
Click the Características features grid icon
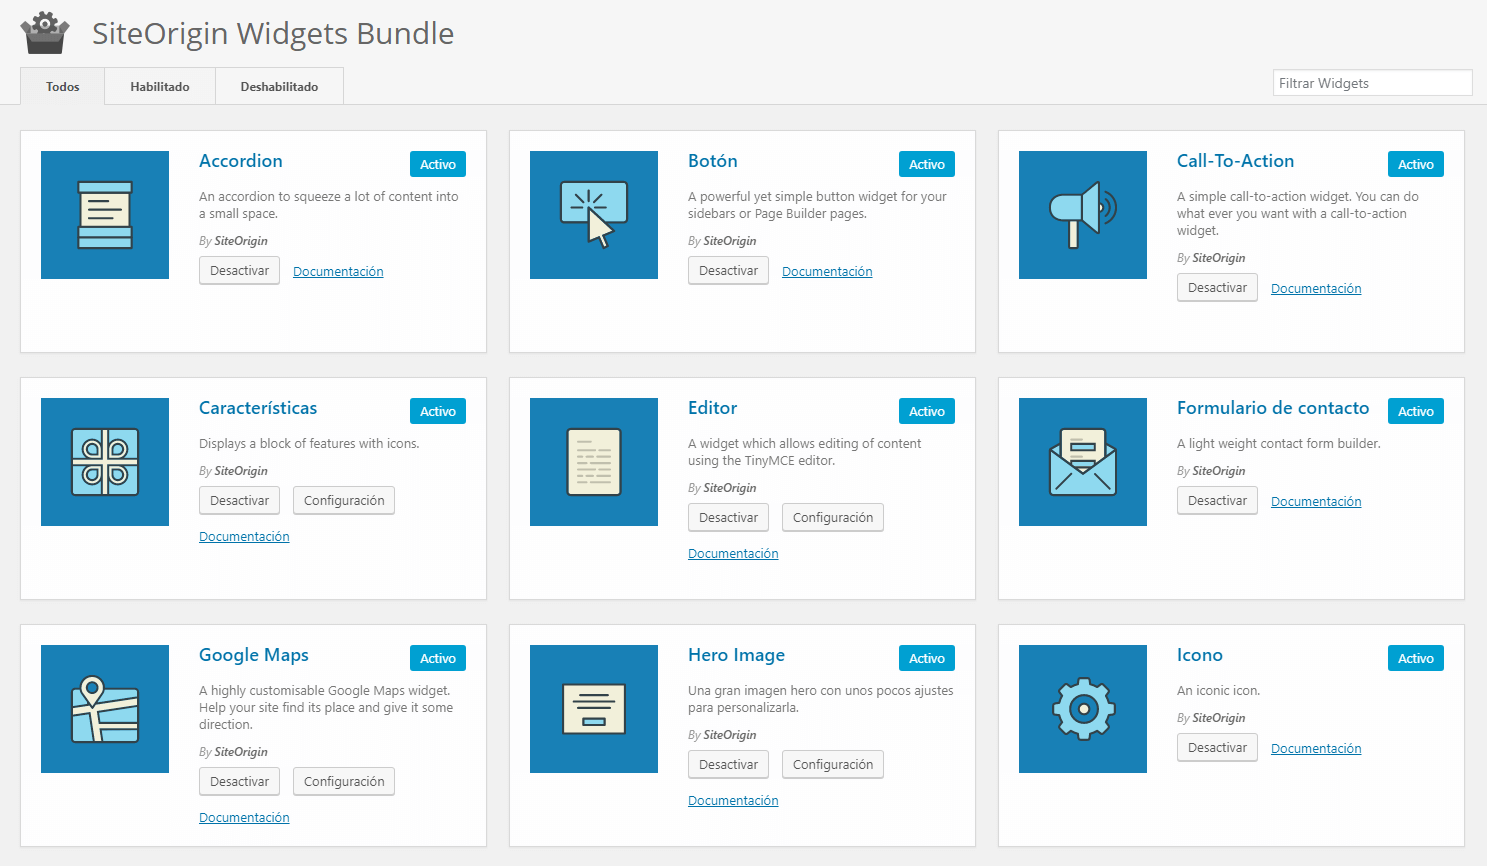[x=104, y=462]
